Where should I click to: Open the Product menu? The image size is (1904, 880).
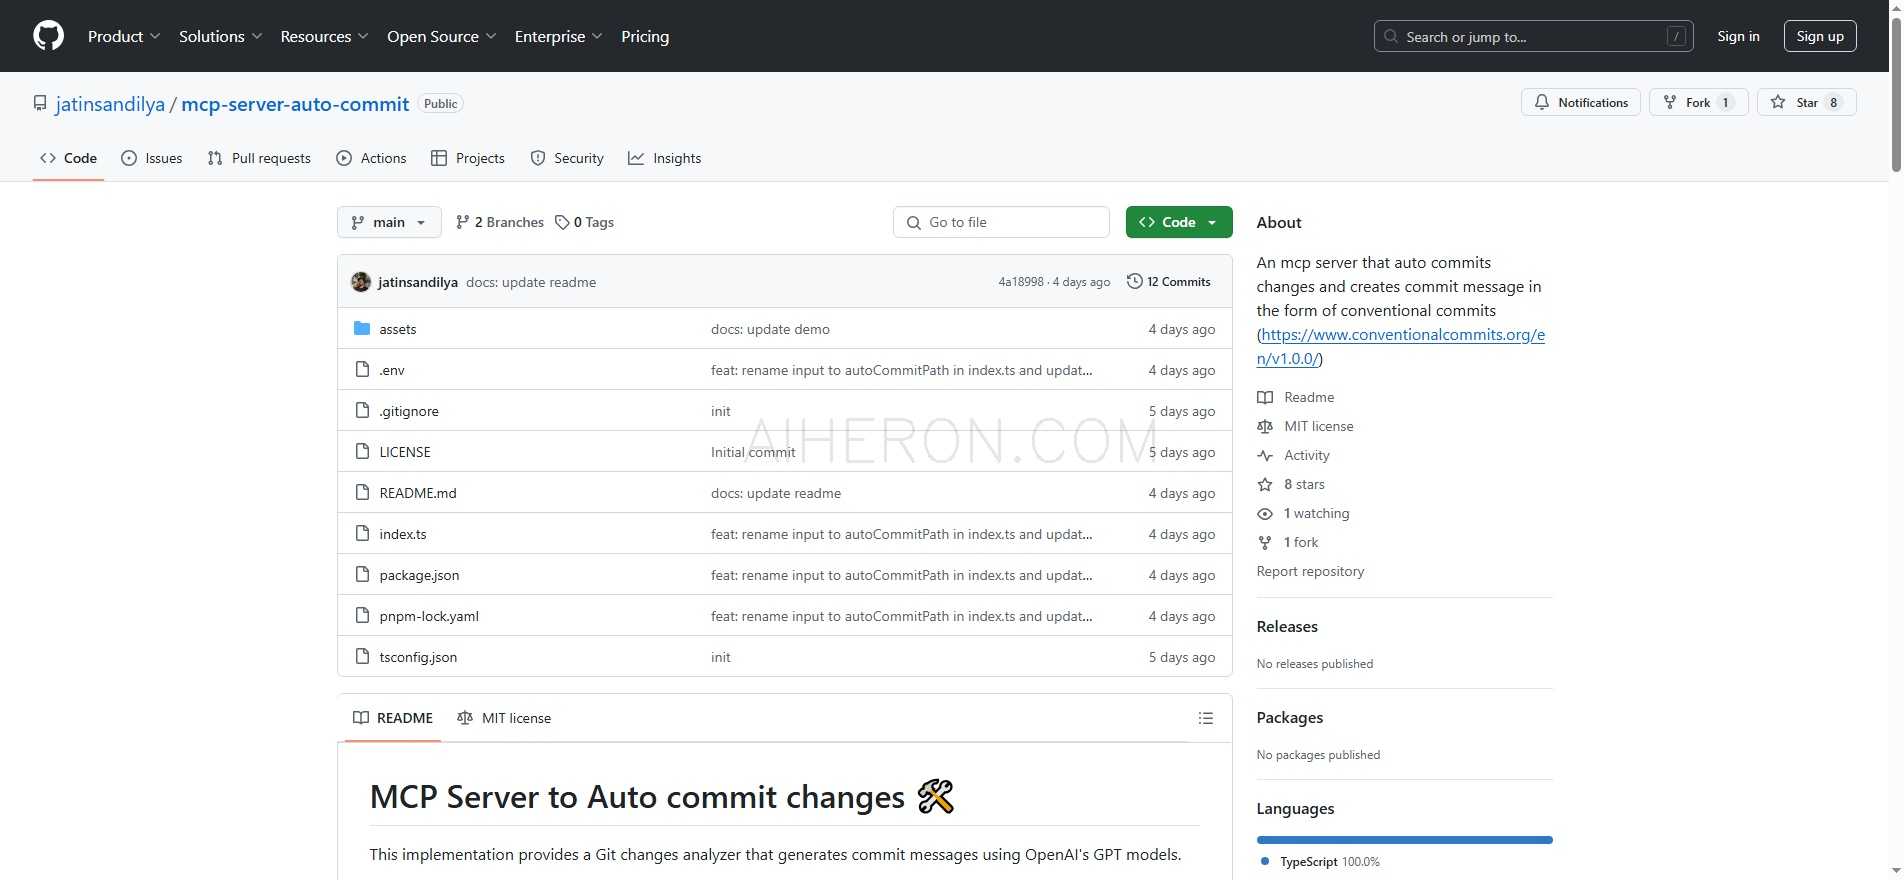coord(123,36)
